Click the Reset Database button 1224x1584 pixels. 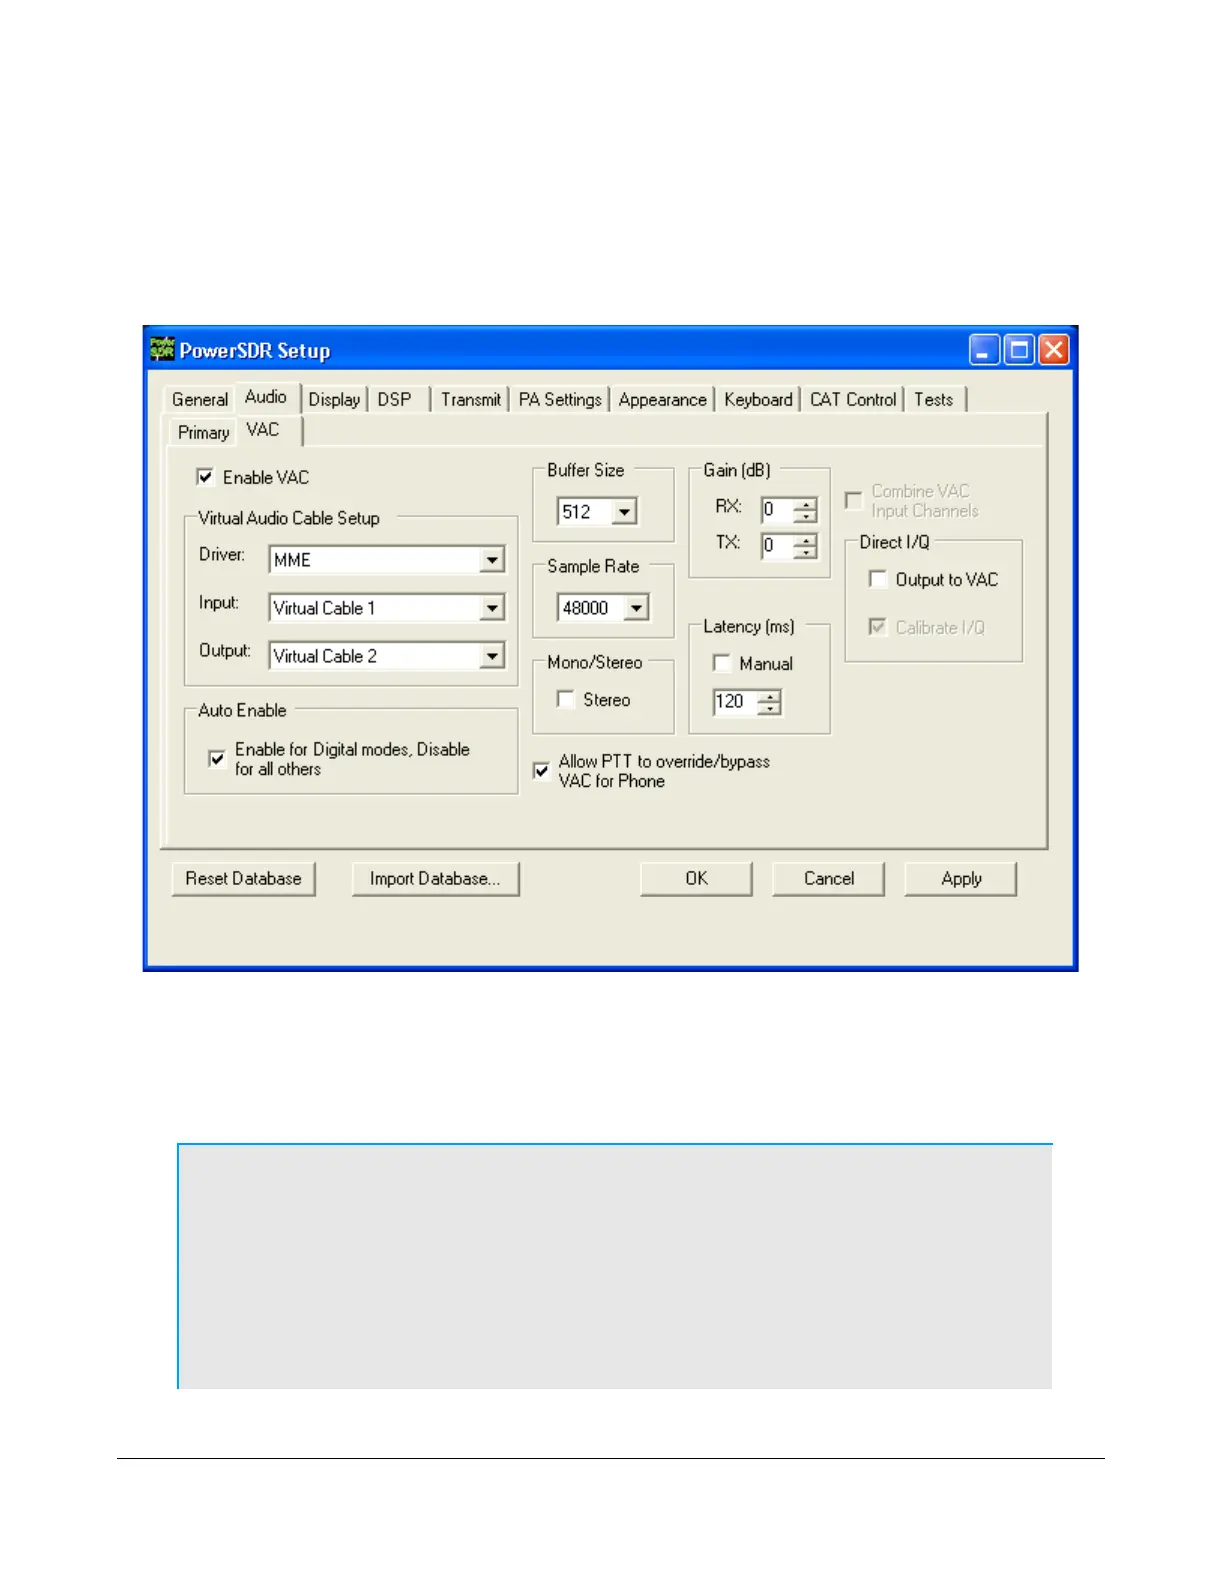pos(243,879)
